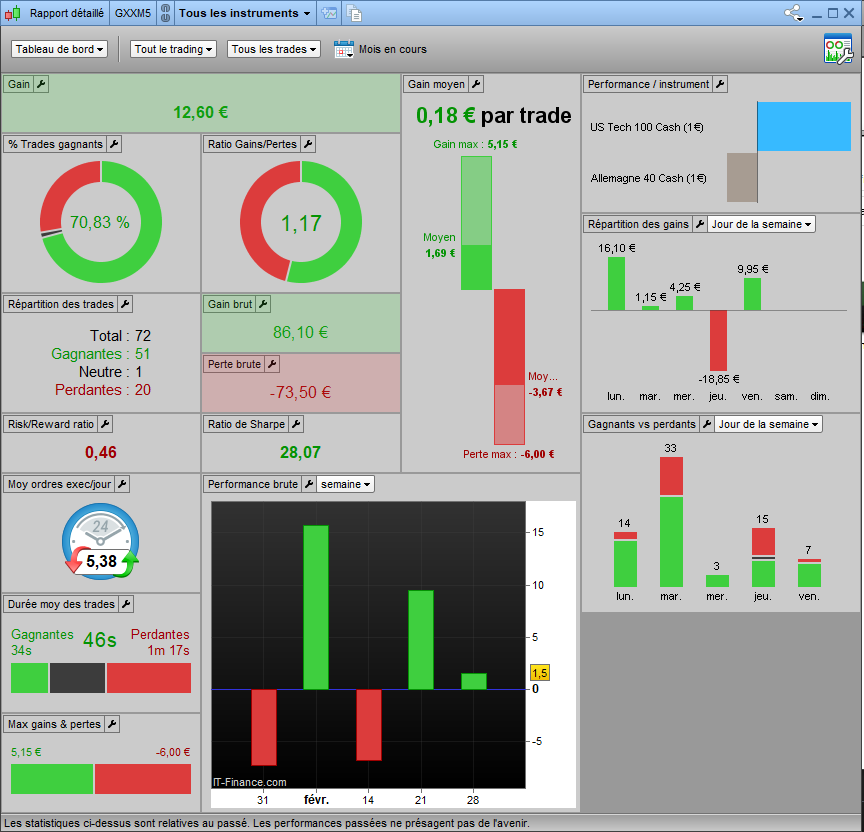Click the wrench icon next to Gain
This screenshot has height=832, width=864.
pyautogui.click(x=41, y=84)
